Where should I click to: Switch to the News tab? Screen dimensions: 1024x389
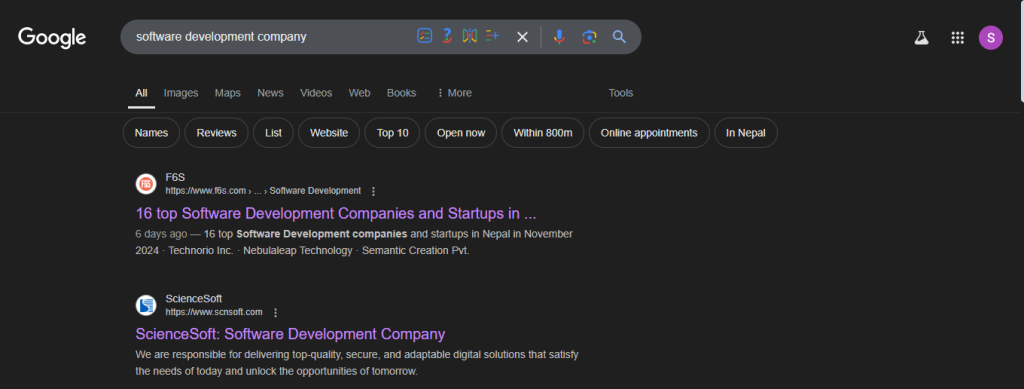point(270,93)
